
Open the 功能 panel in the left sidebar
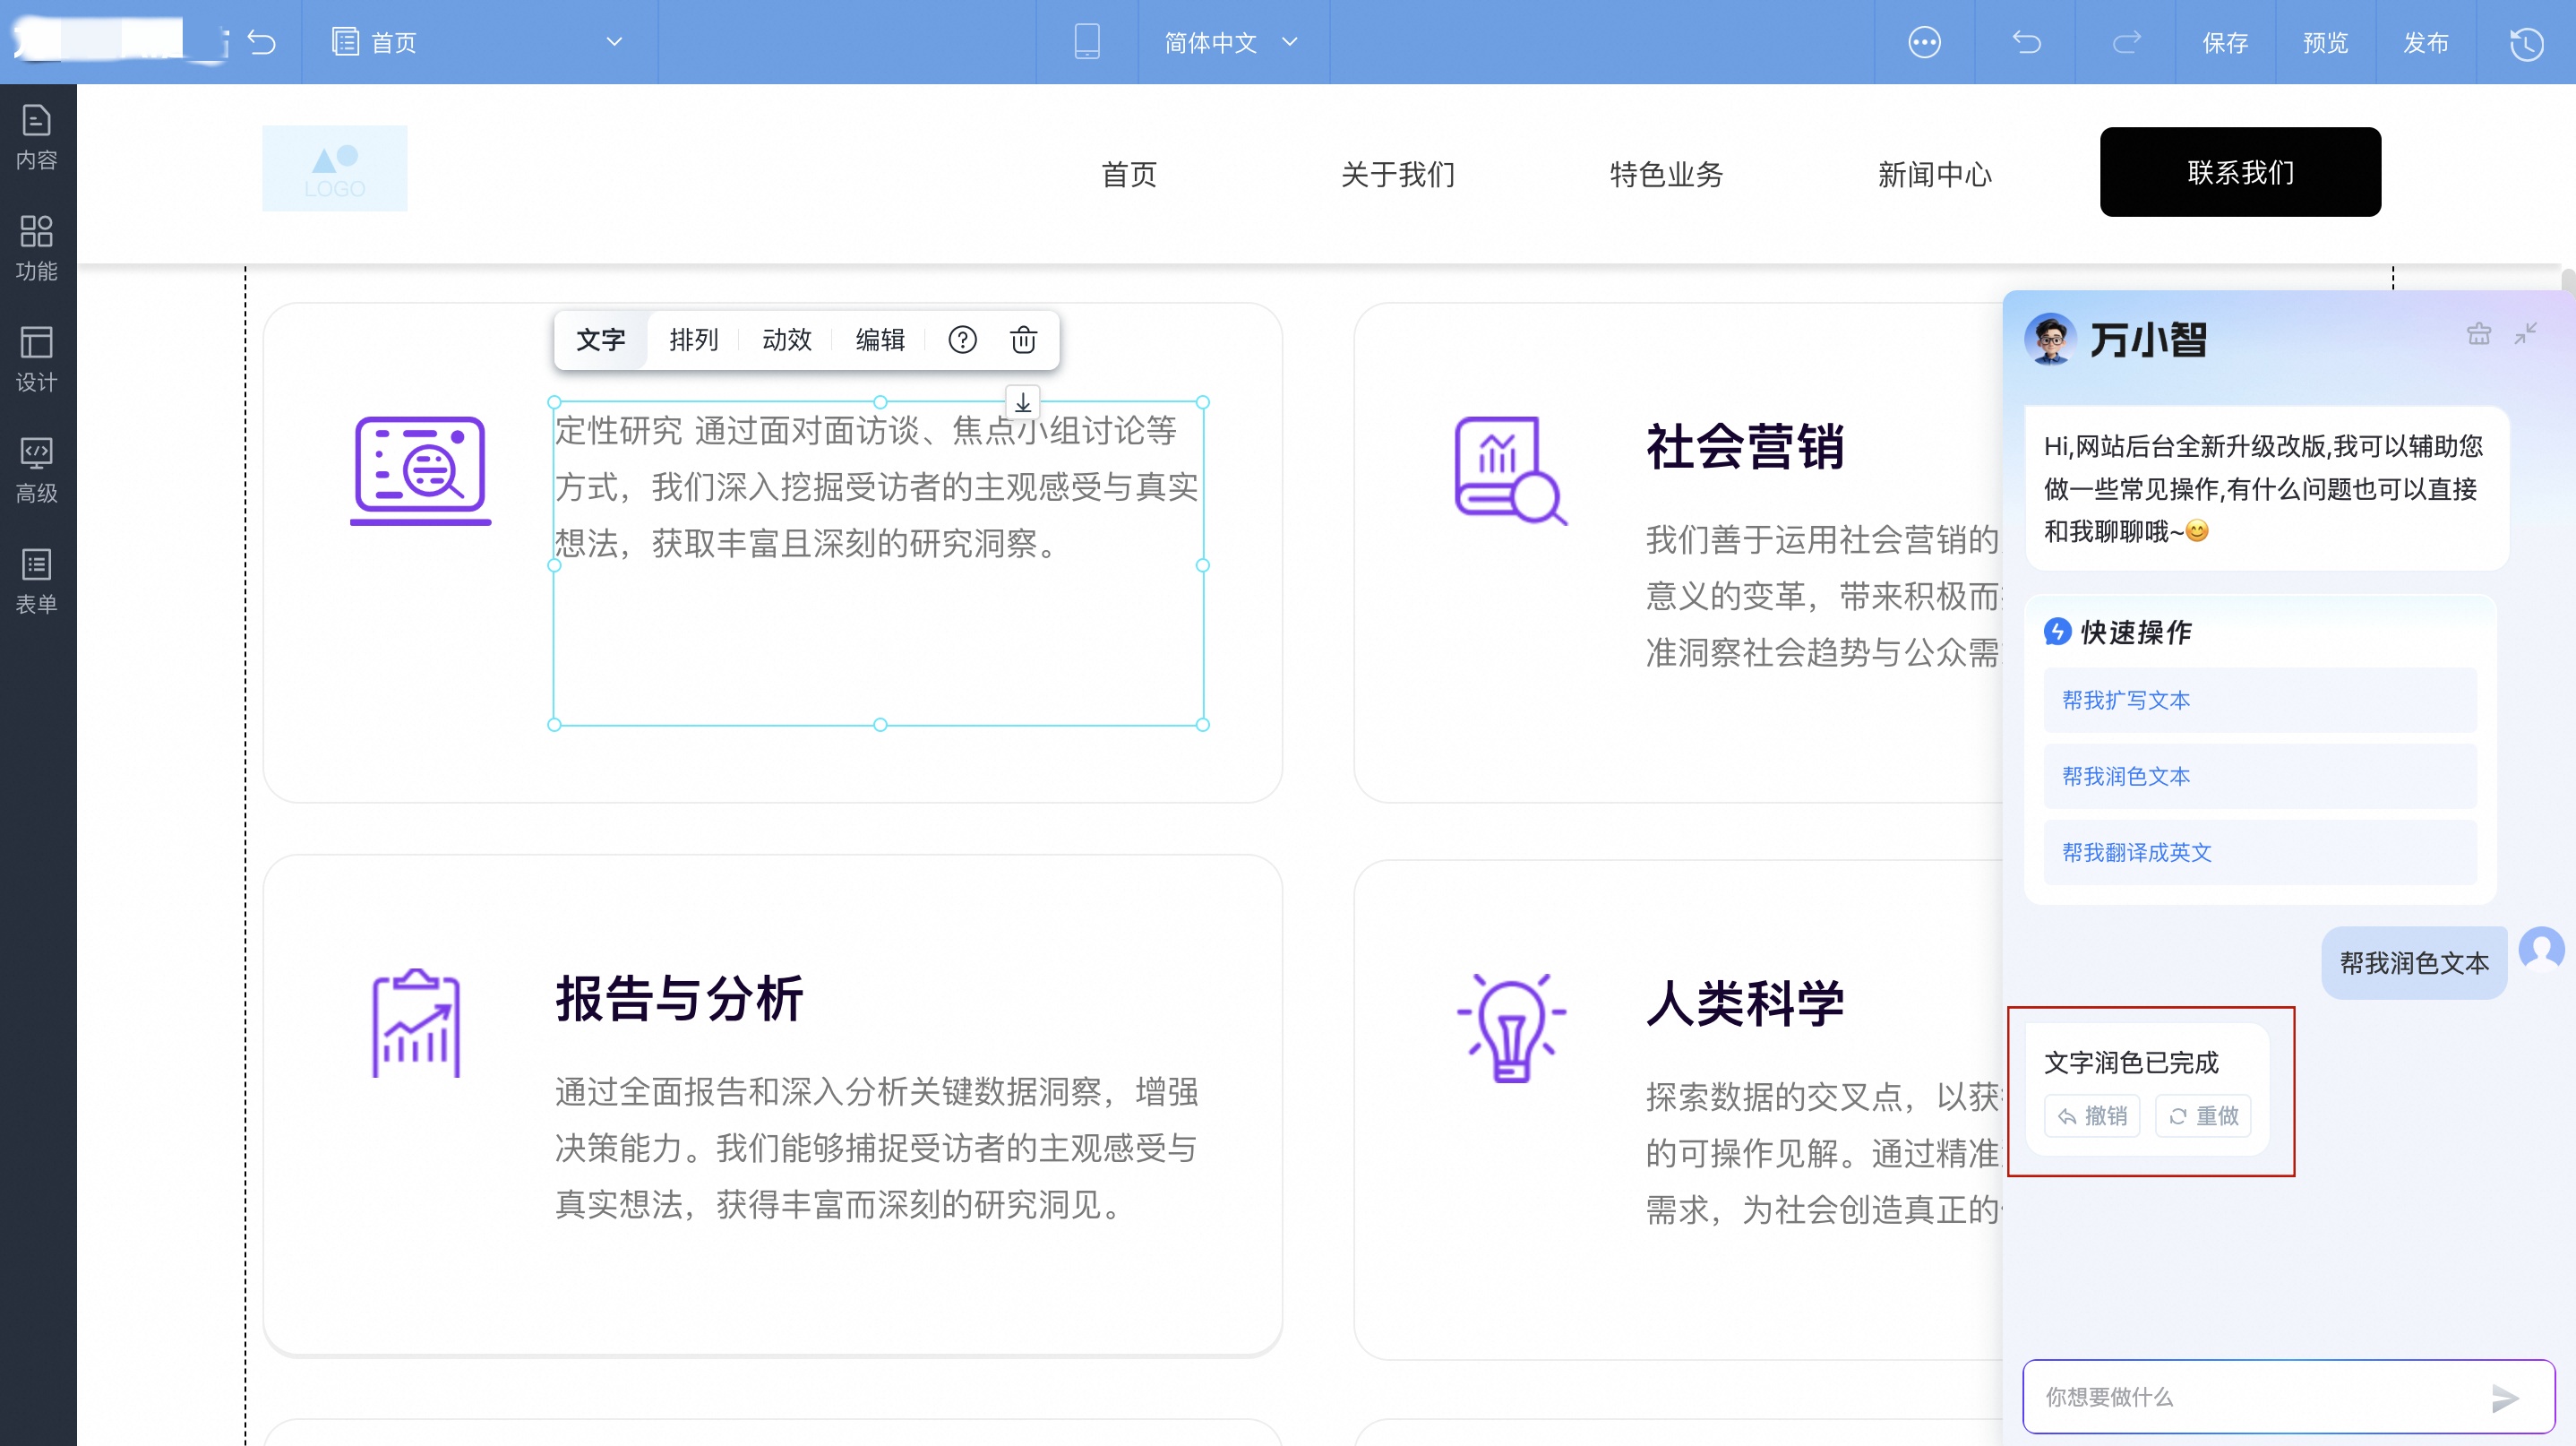click(x=37, y=247)
